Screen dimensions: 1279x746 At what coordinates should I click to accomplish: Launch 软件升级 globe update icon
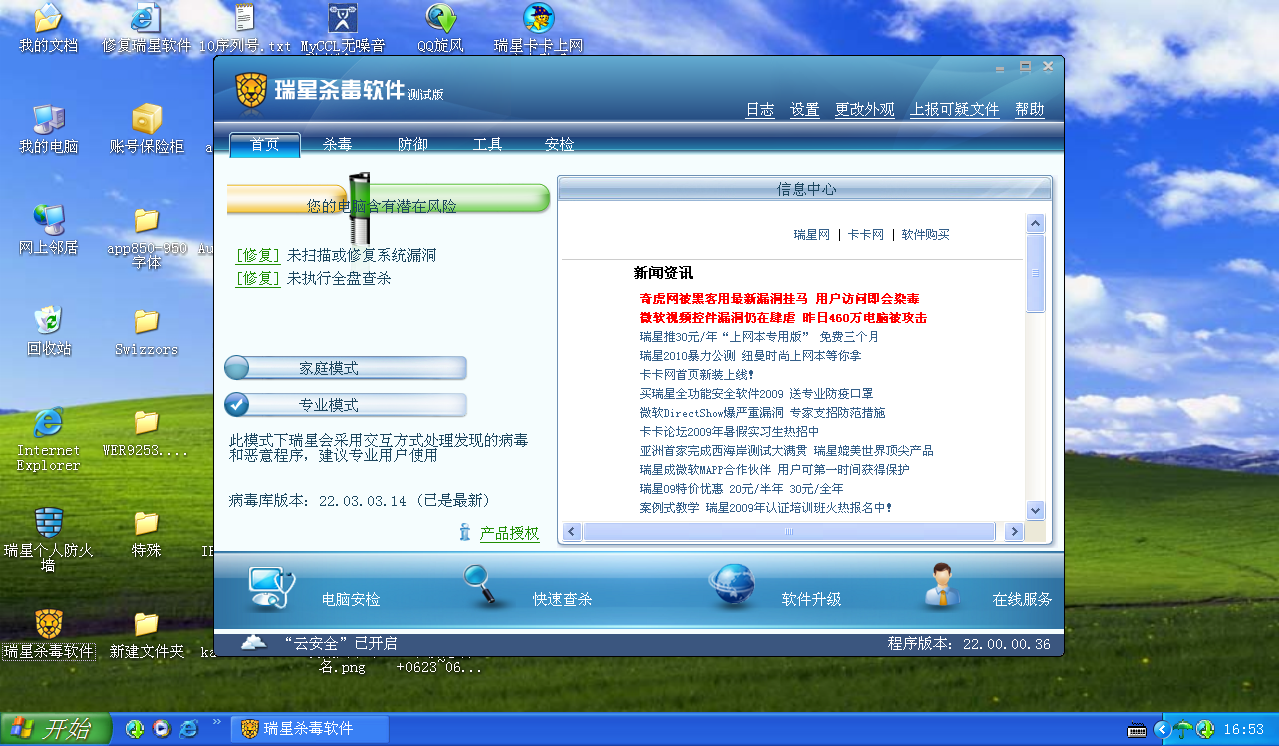click(731, 586)
